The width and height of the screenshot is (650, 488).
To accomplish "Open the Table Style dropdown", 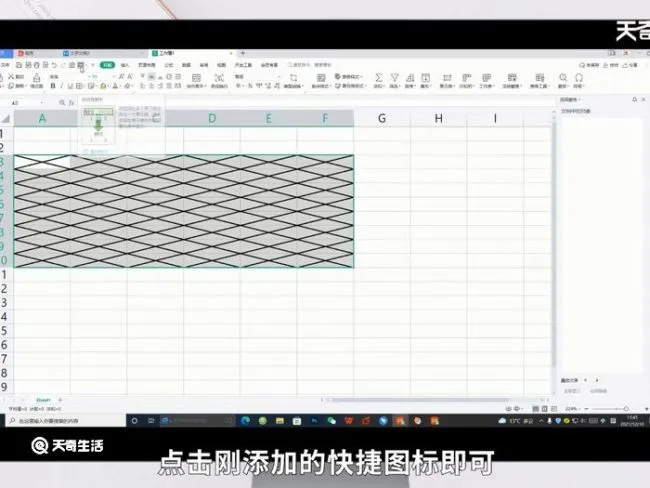I will pos(349,77).
